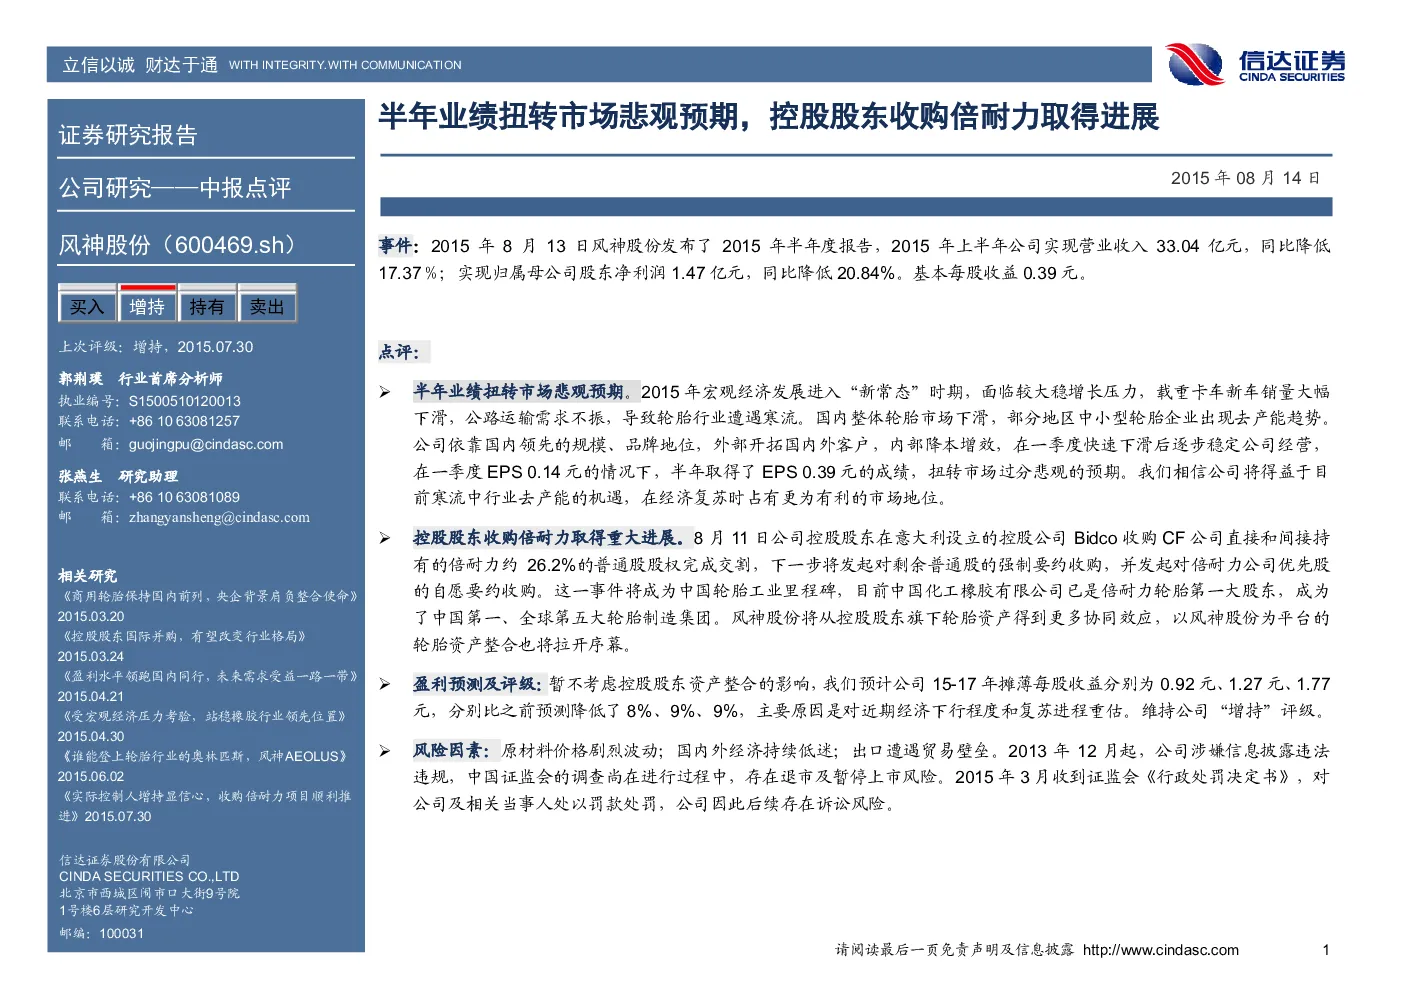Select the 买入 rating box
Viewport: 1403px width, 992px height.
click(x=87, y=306)
